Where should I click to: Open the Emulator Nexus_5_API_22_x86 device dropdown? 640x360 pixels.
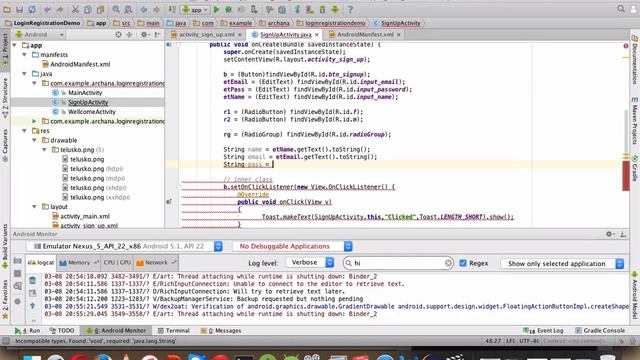[124, 246]
